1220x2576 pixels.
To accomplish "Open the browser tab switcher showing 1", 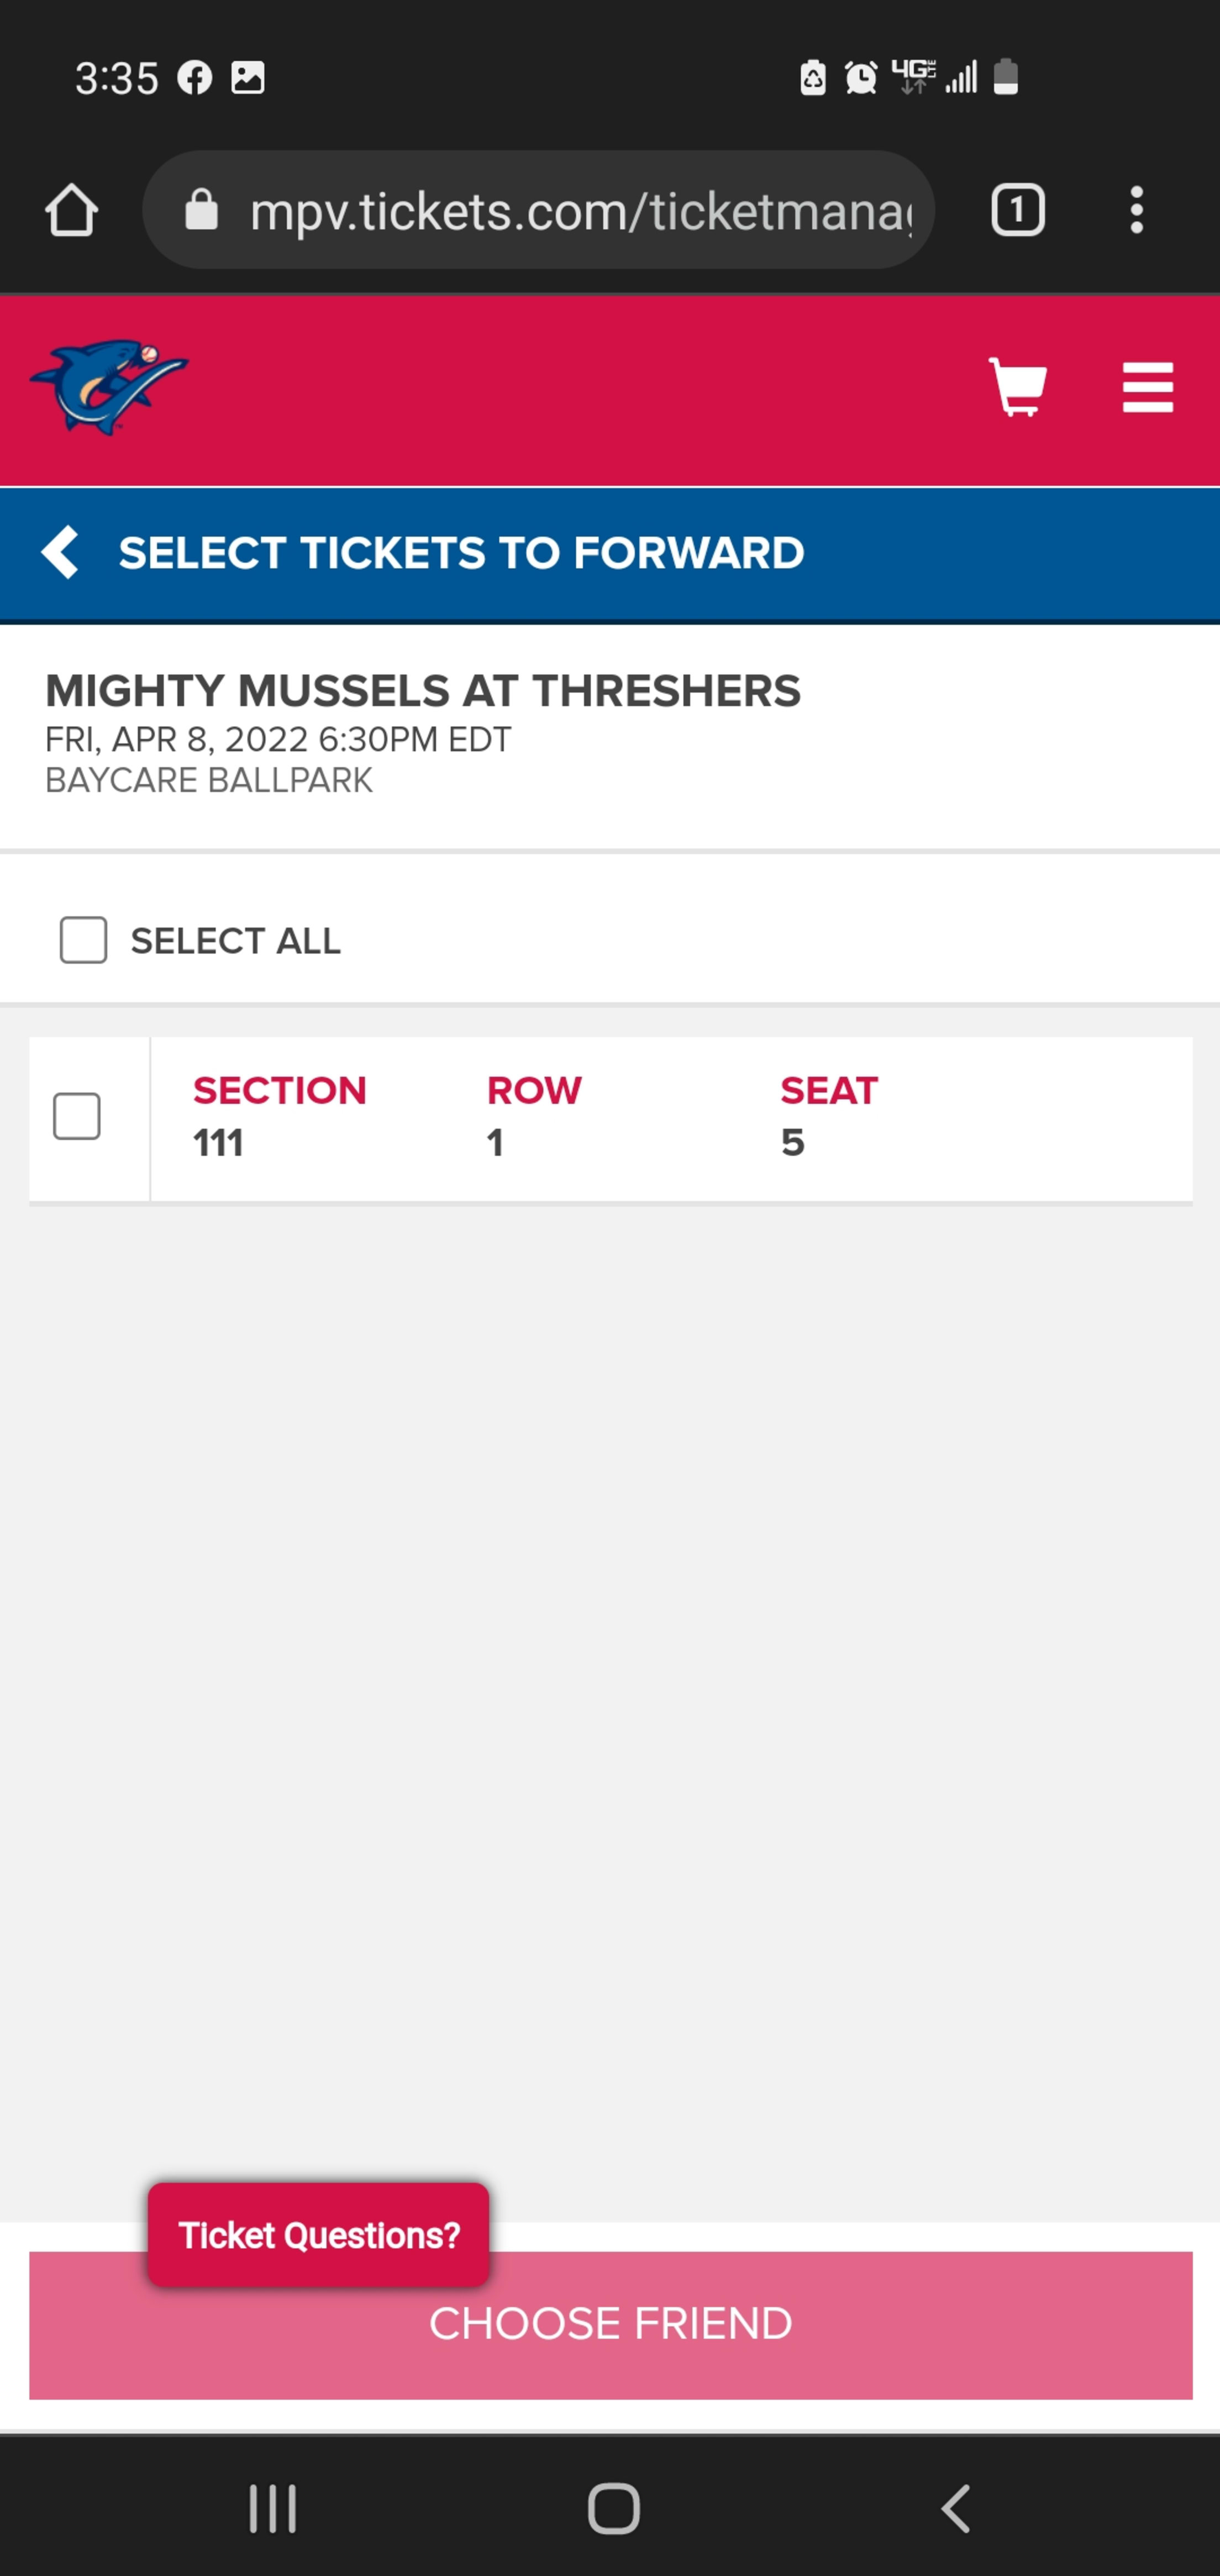I will (1018, 210).
